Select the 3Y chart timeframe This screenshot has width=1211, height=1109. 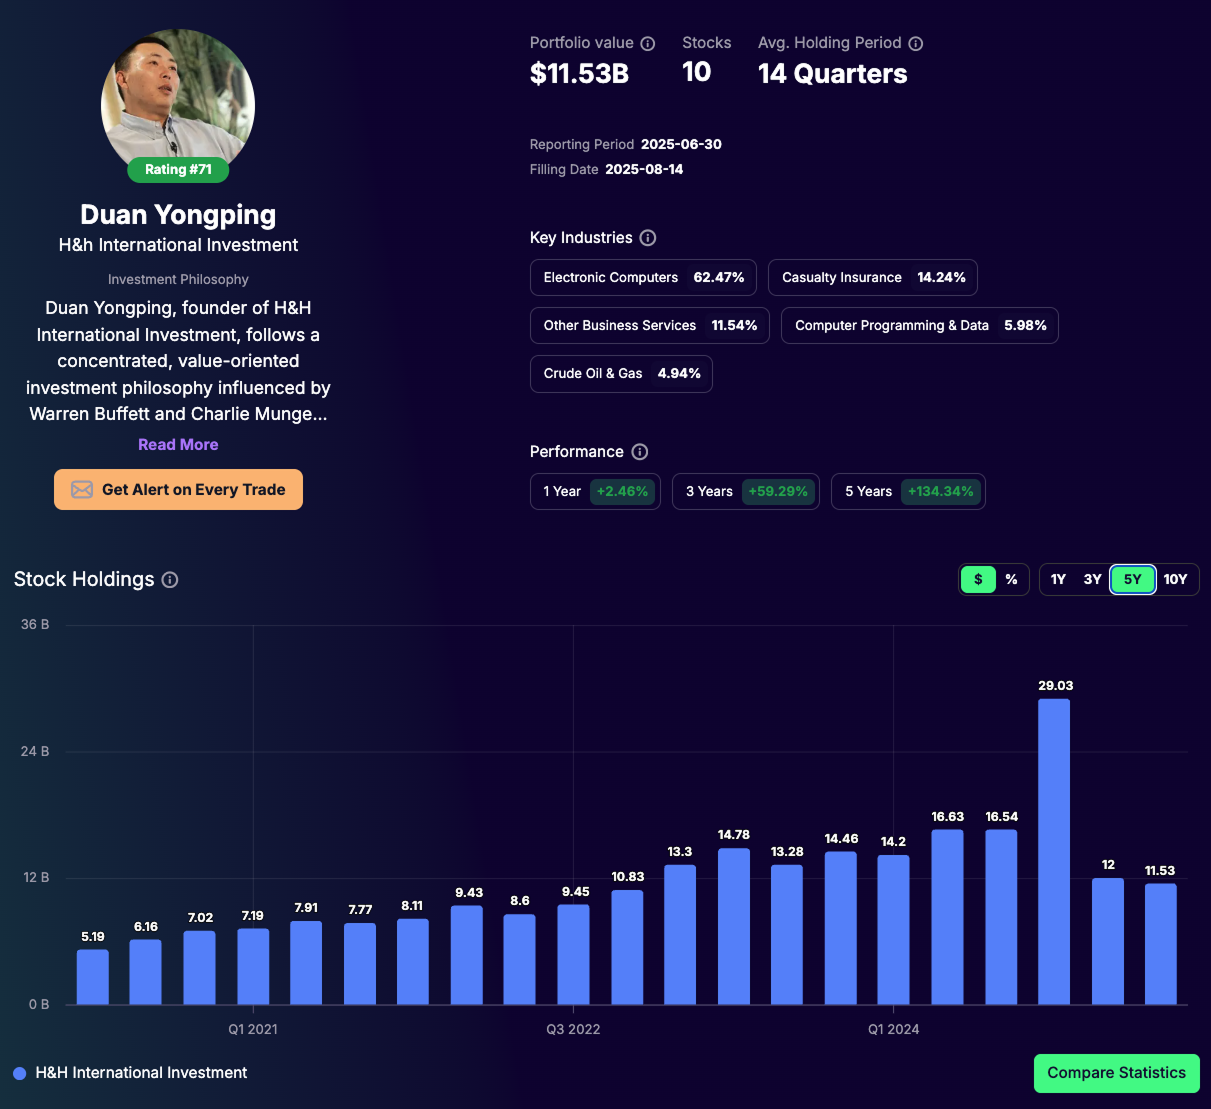coord(1092,579)
